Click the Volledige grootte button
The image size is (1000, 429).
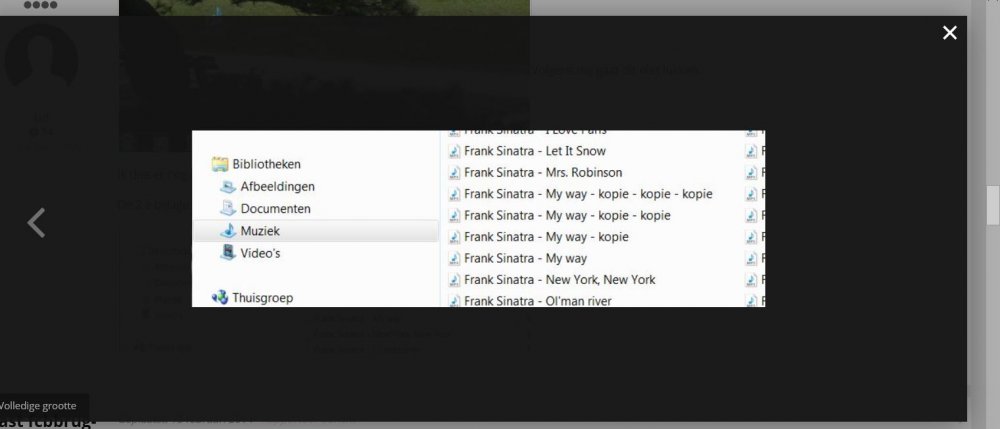(x=40, y=406)
